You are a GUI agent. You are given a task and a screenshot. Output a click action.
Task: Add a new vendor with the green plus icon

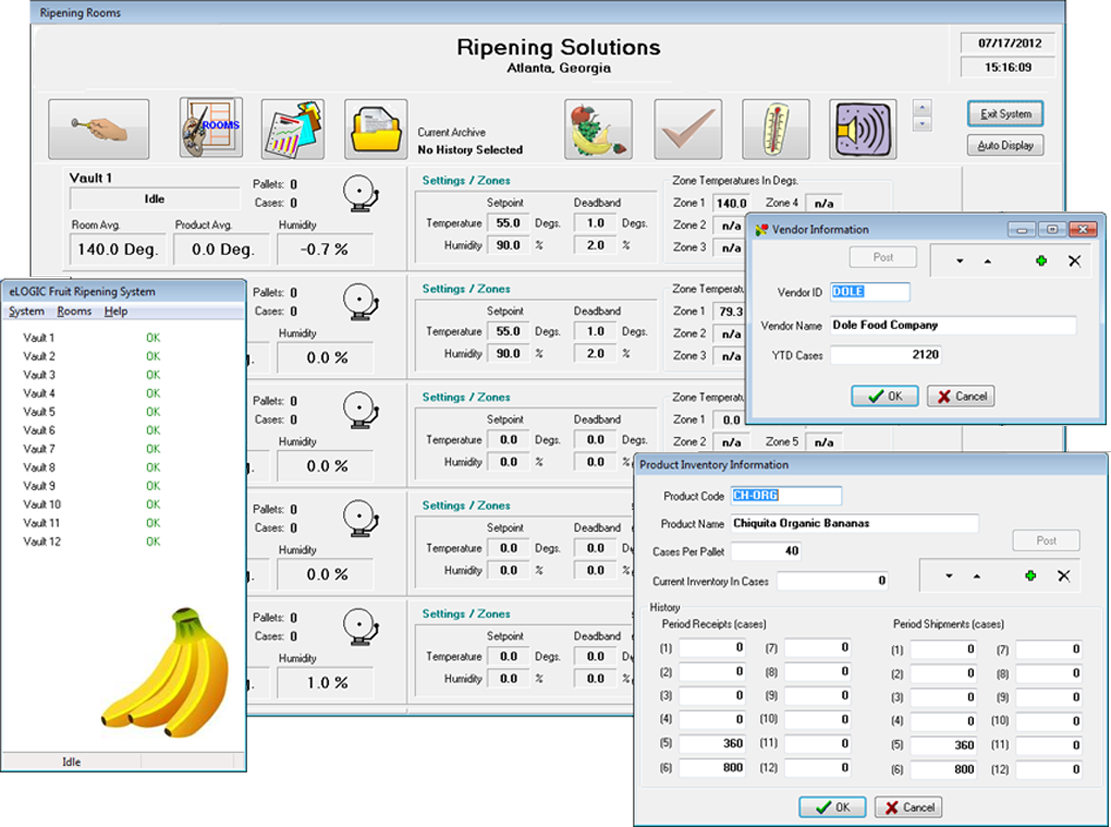pos(1042,260)
